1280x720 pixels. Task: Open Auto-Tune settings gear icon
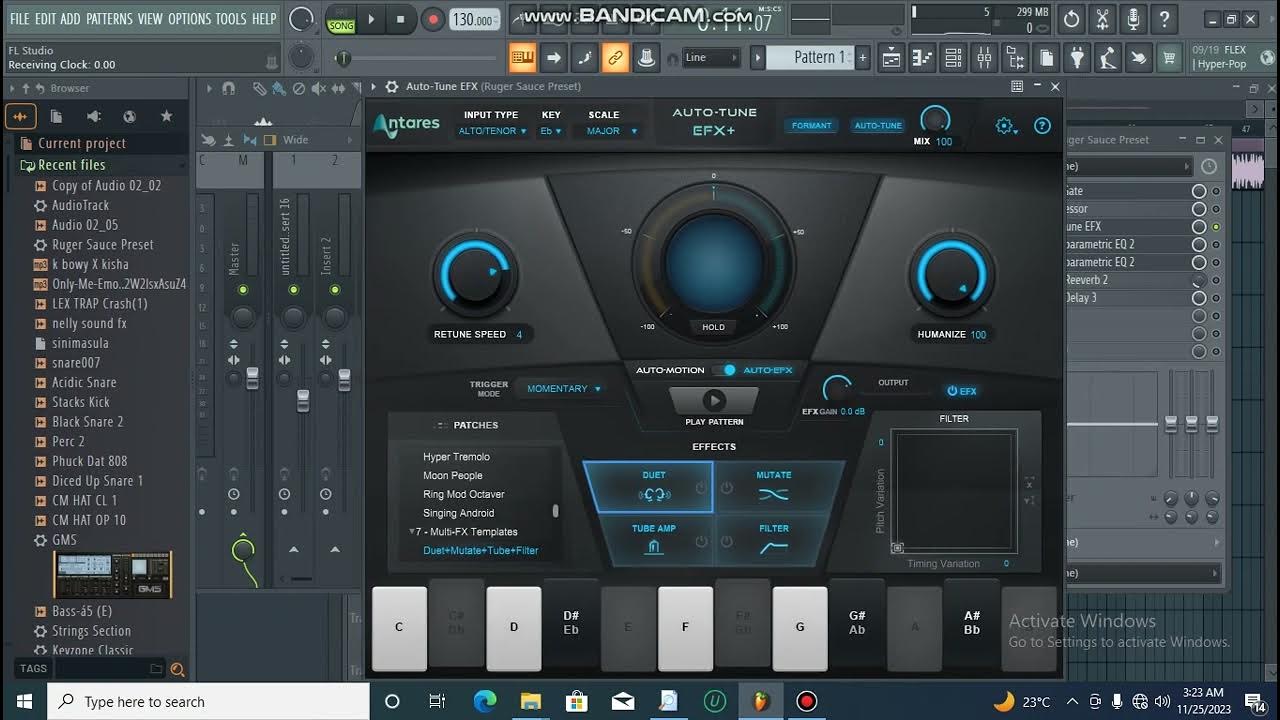(1004, 126)
